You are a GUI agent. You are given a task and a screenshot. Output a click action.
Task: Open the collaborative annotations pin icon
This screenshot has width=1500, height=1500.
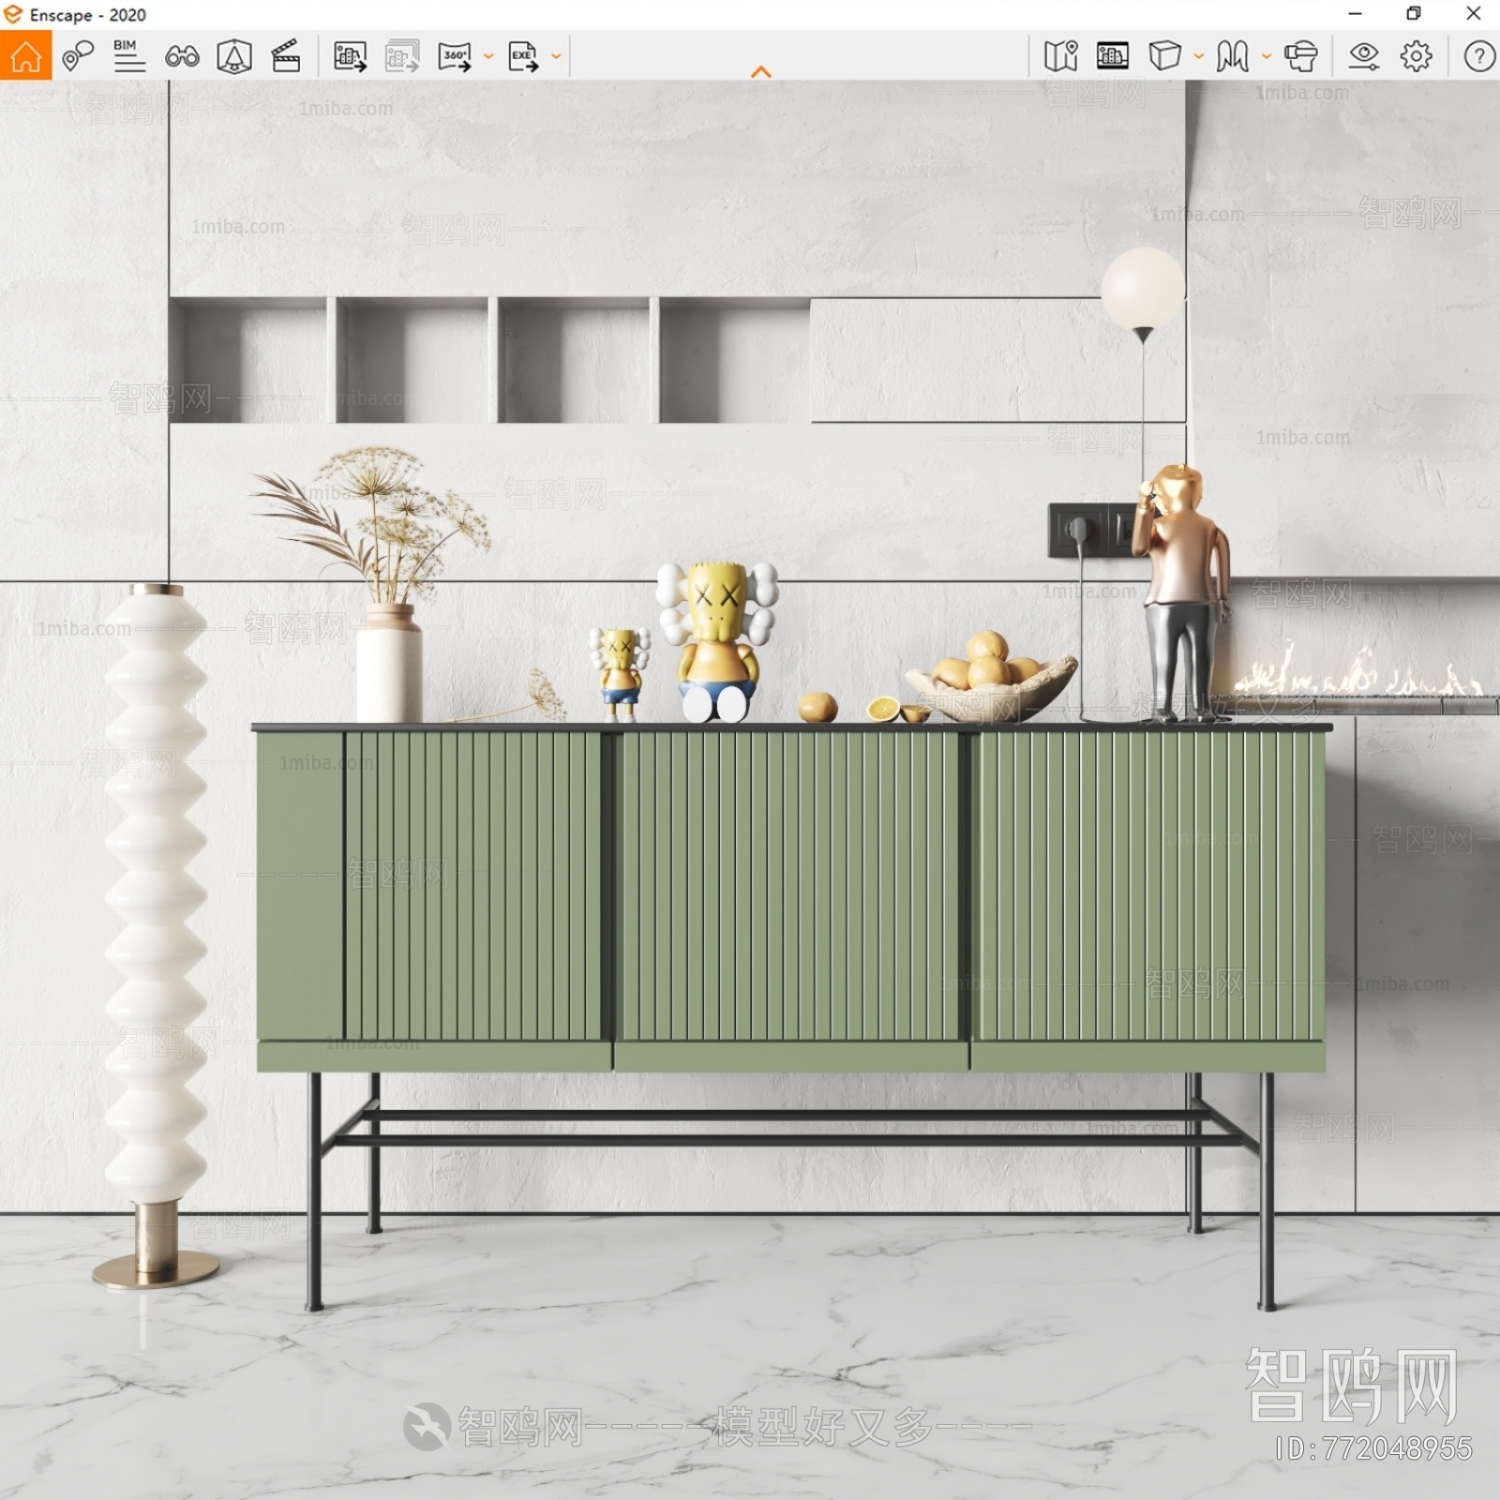[x=78, y=56]
